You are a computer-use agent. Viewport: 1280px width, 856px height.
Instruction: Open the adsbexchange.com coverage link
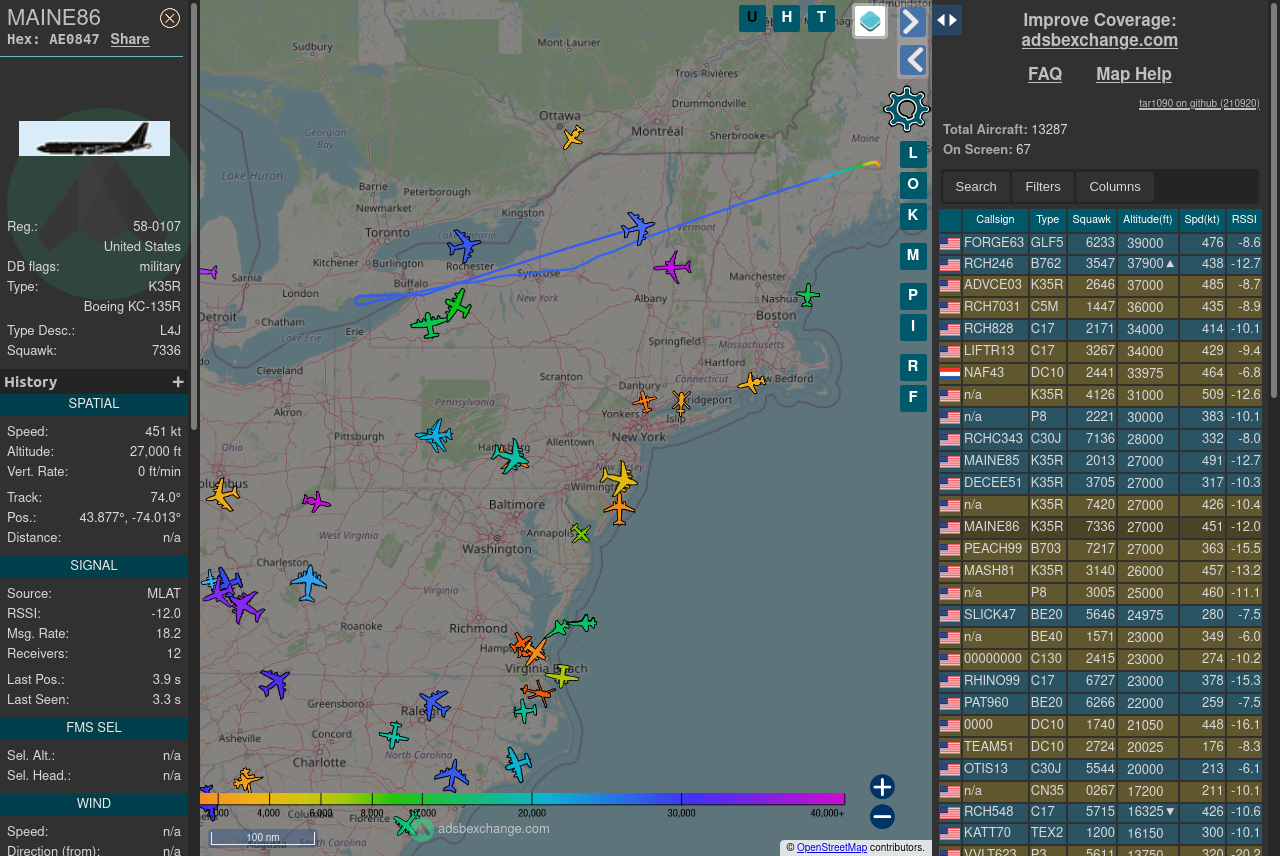coord(1099,40)
